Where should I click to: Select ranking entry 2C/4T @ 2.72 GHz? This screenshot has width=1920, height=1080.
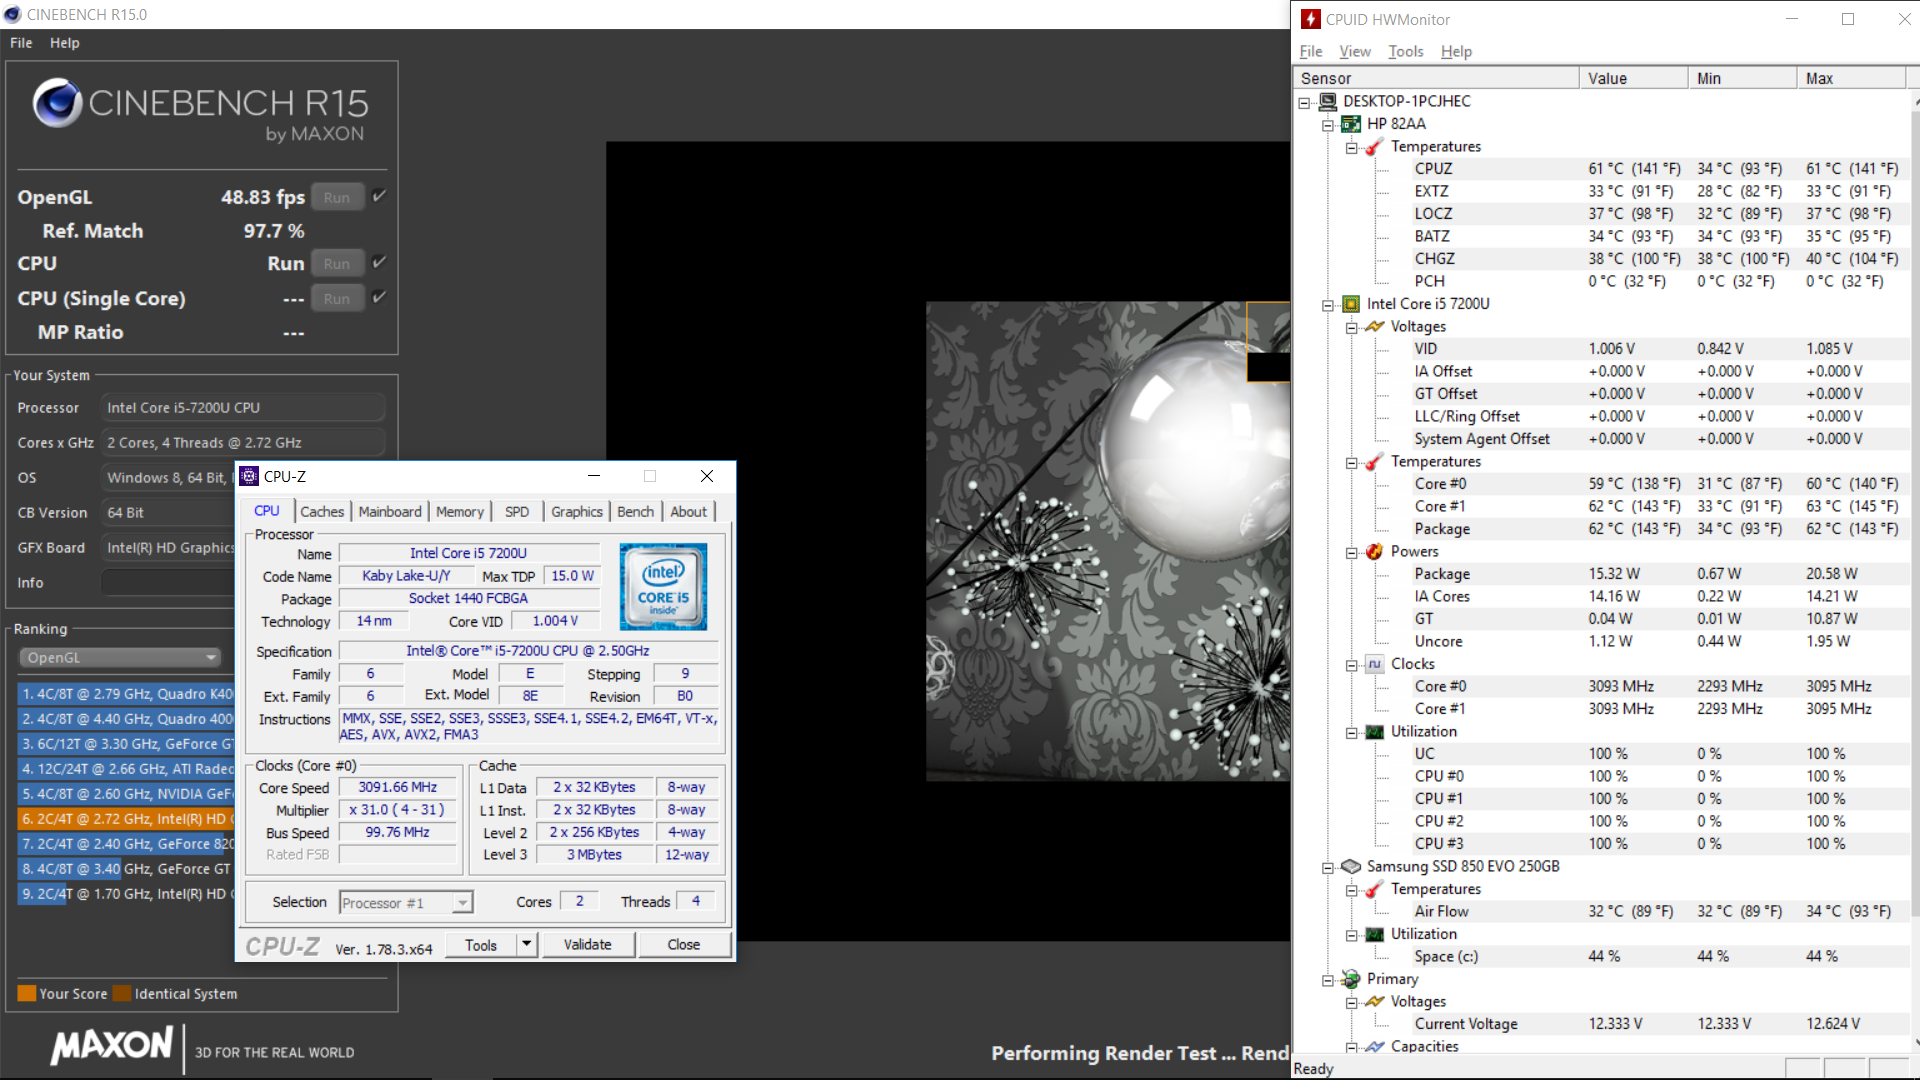[x=126, y=818]
